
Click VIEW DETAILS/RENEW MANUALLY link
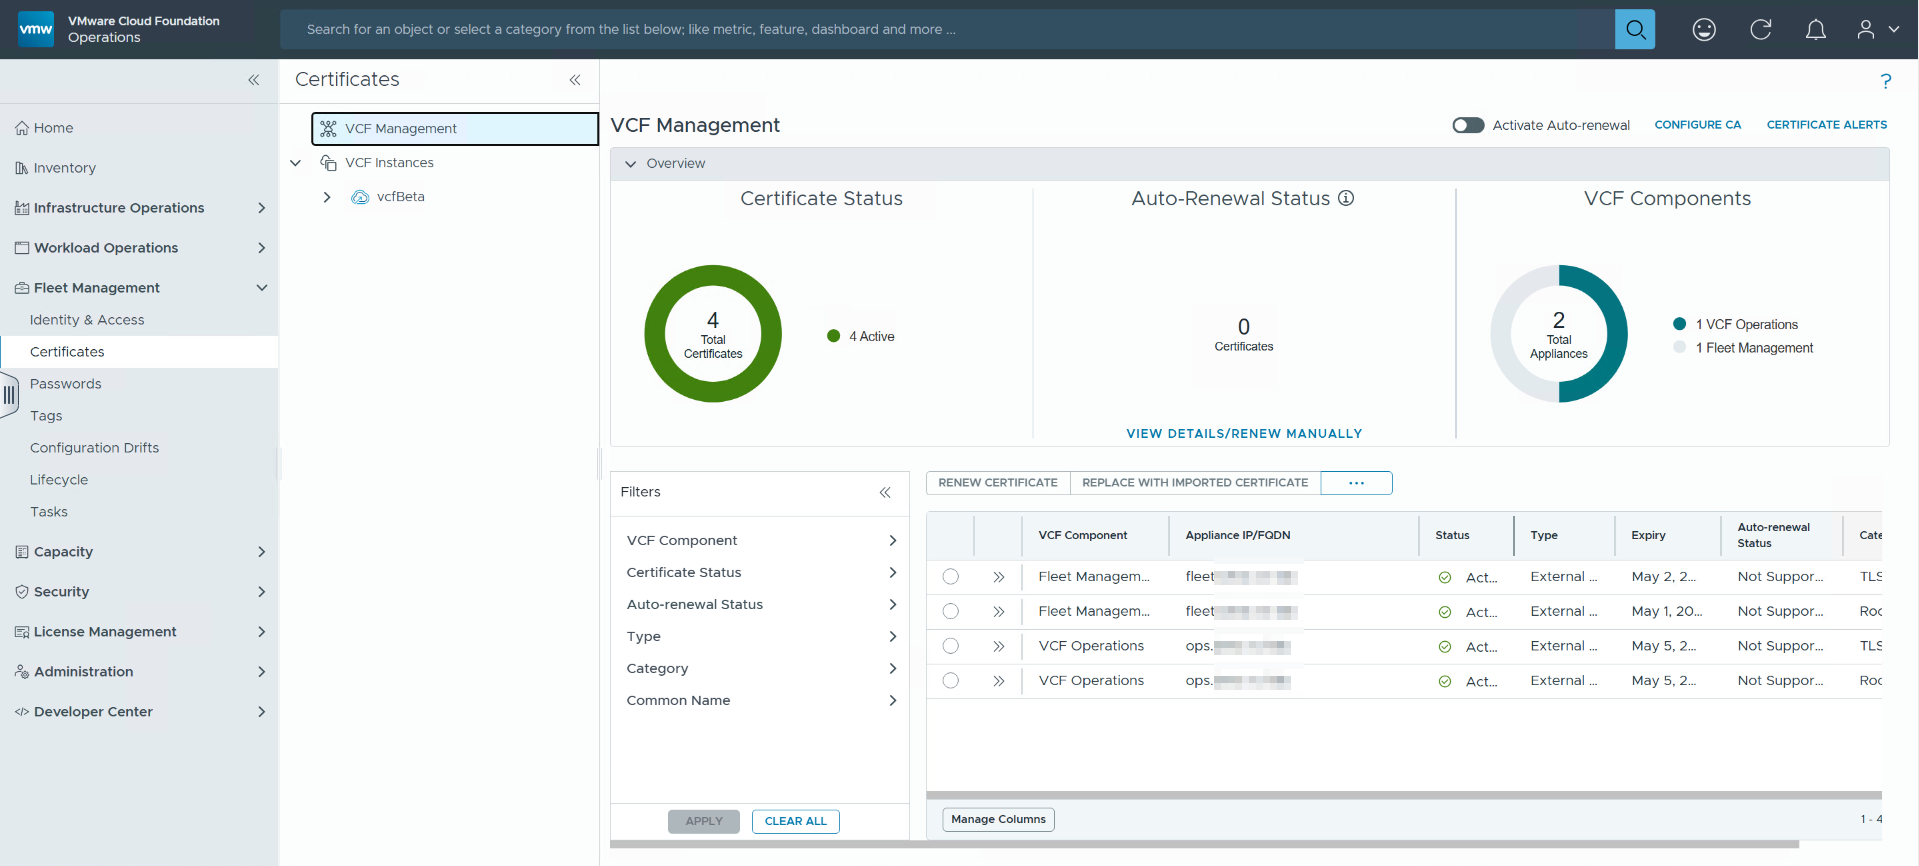(x=1244, y=434)
